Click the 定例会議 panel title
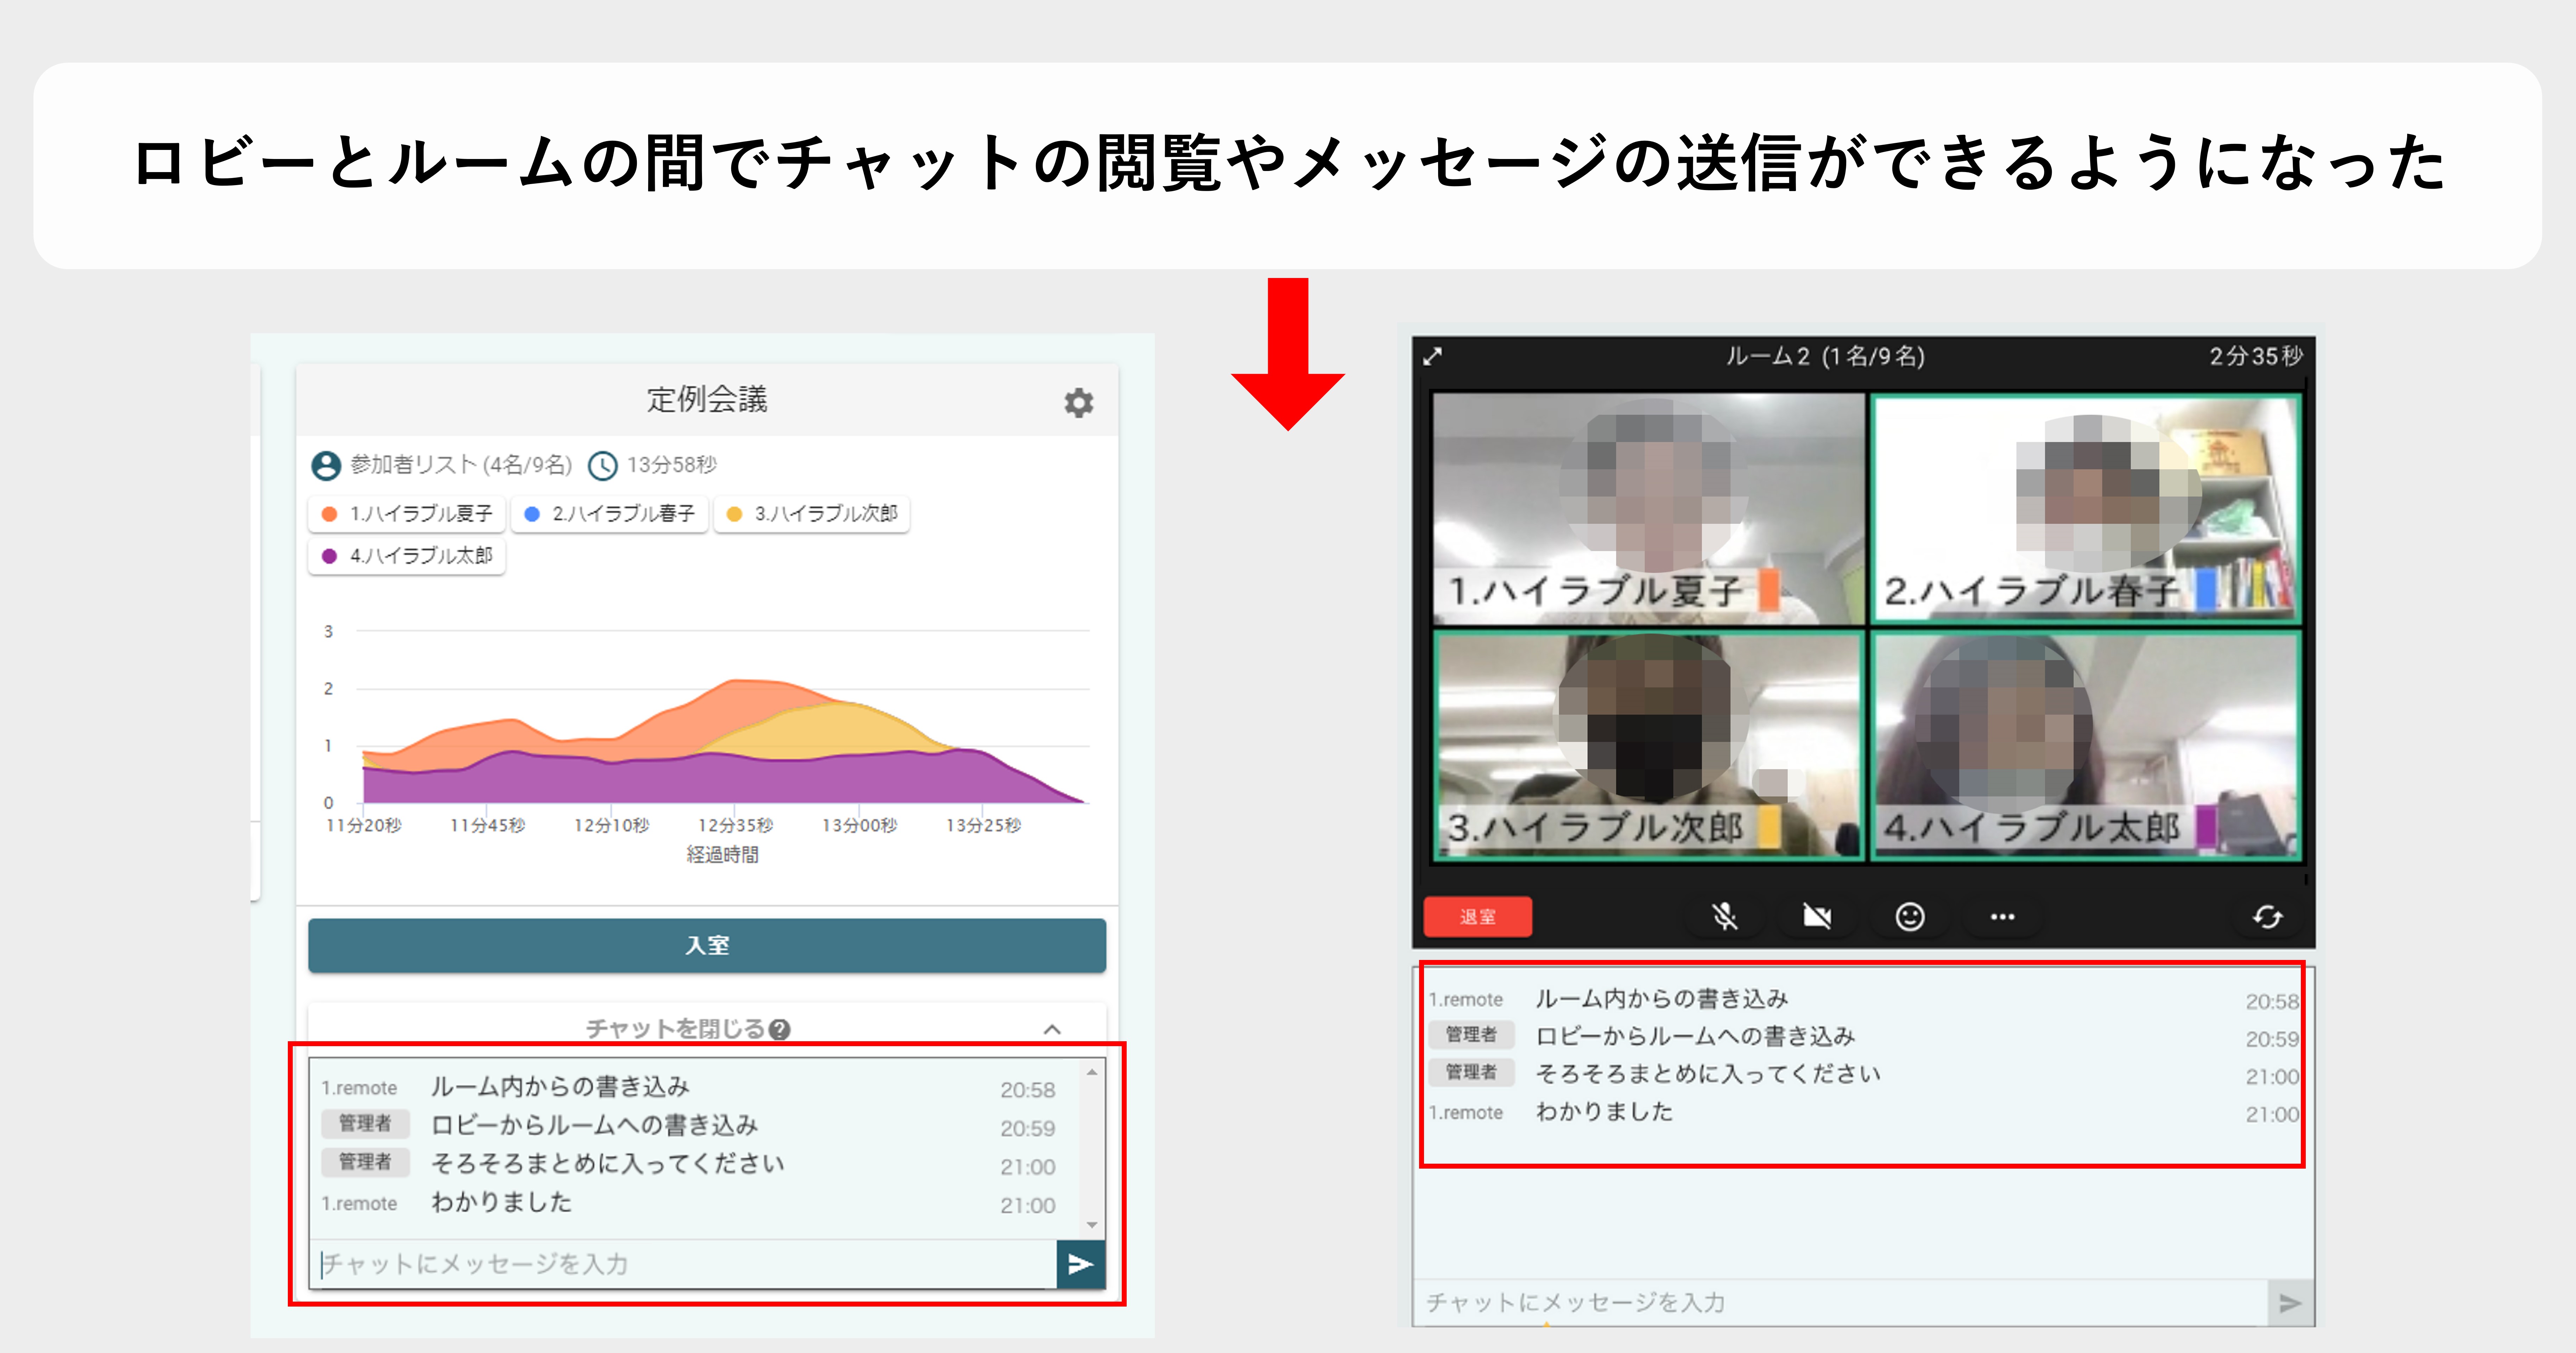The height and width of the screenshot is (1353, 2576). pos(707,400)
